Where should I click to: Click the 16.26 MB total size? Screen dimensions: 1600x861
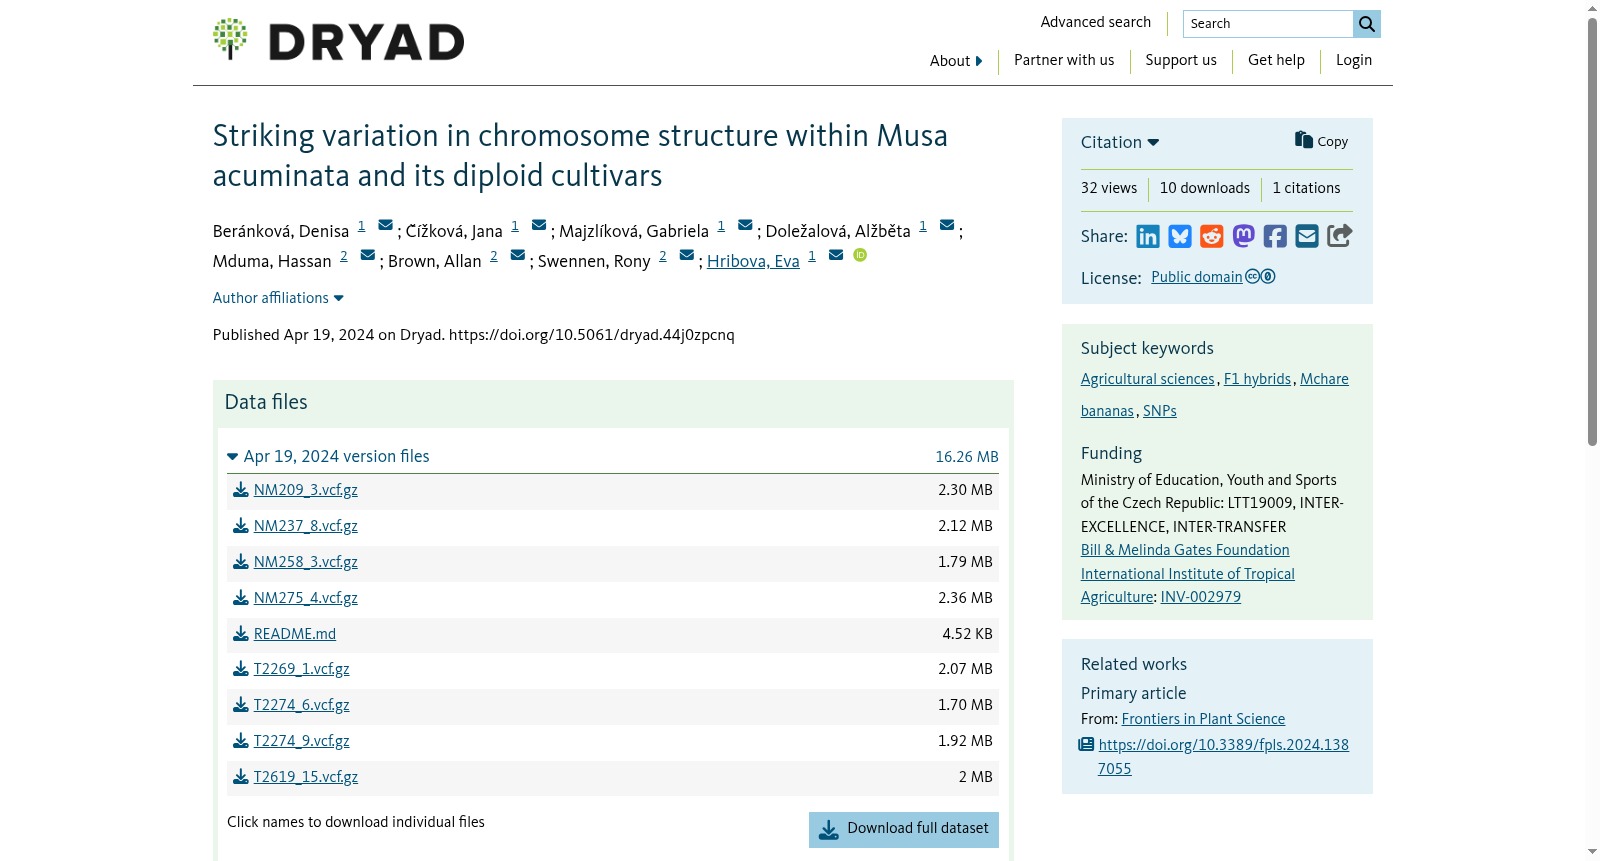(967, 457)
